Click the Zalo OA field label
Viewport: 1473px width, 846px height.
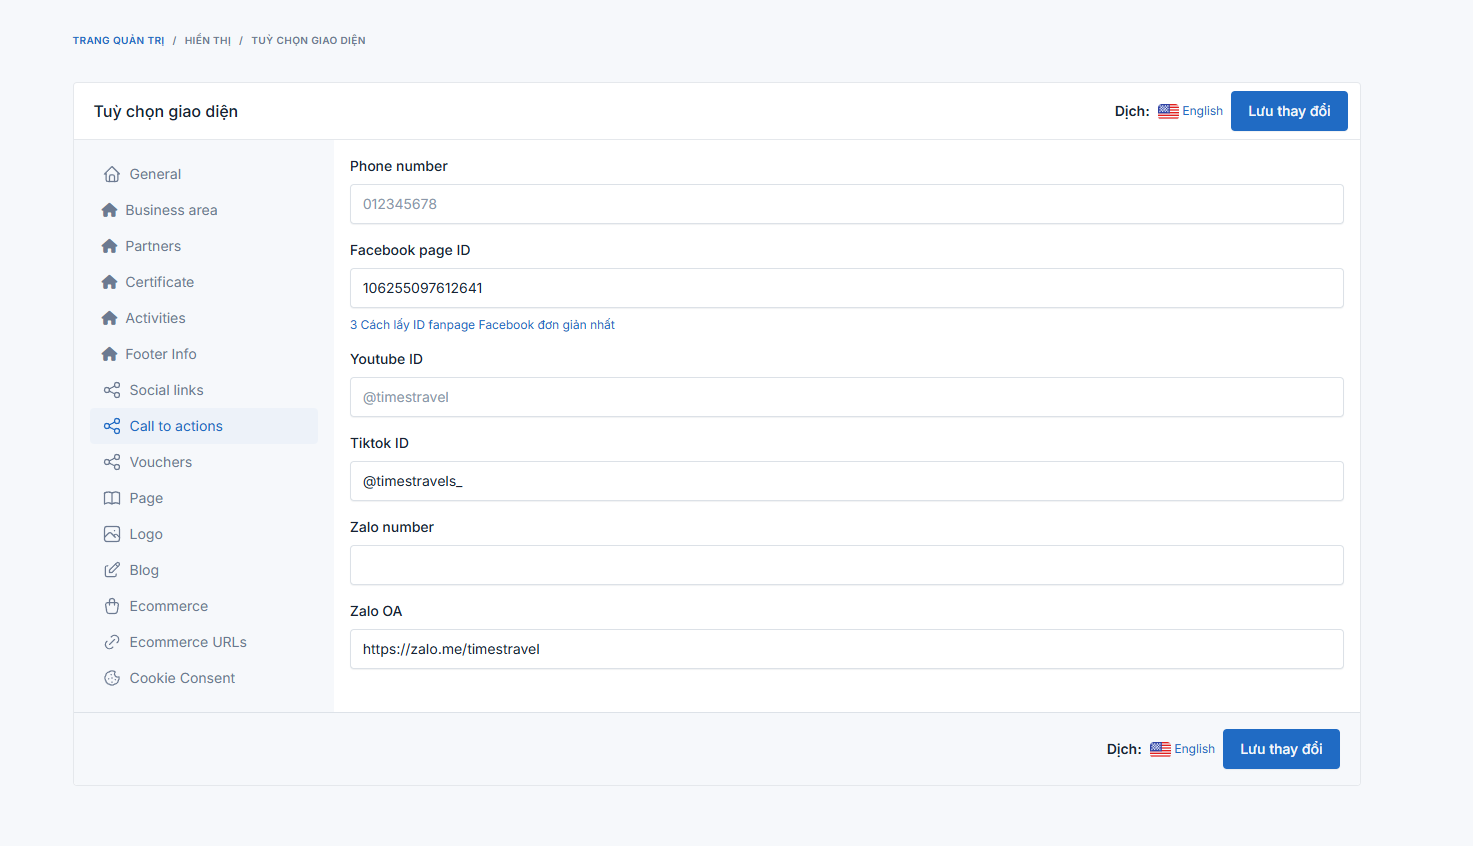pos(376,611)
